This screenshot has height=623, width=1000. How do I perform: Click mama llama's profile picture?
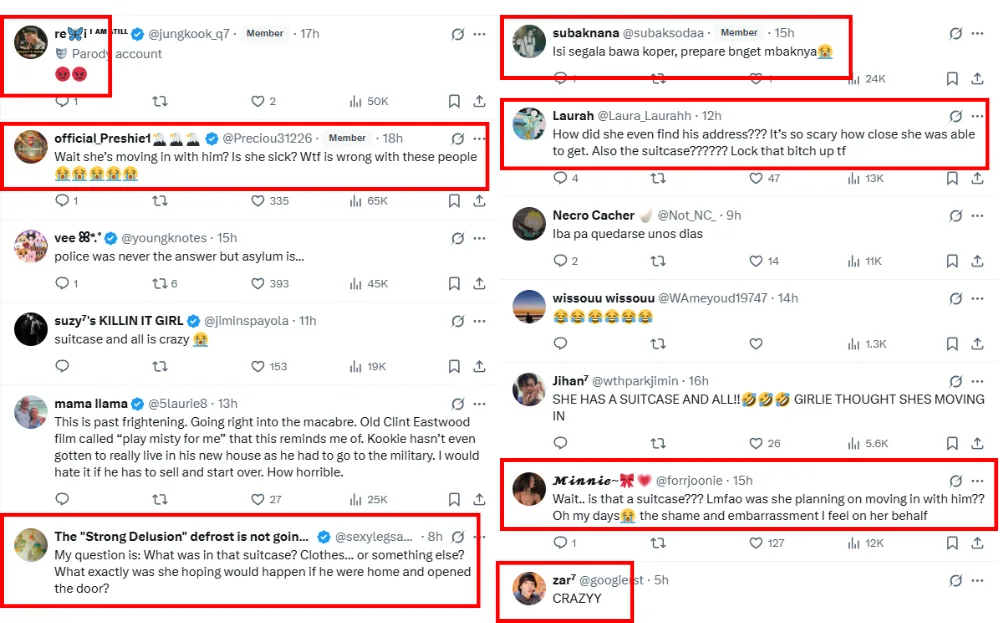click(x=32, y=412)
